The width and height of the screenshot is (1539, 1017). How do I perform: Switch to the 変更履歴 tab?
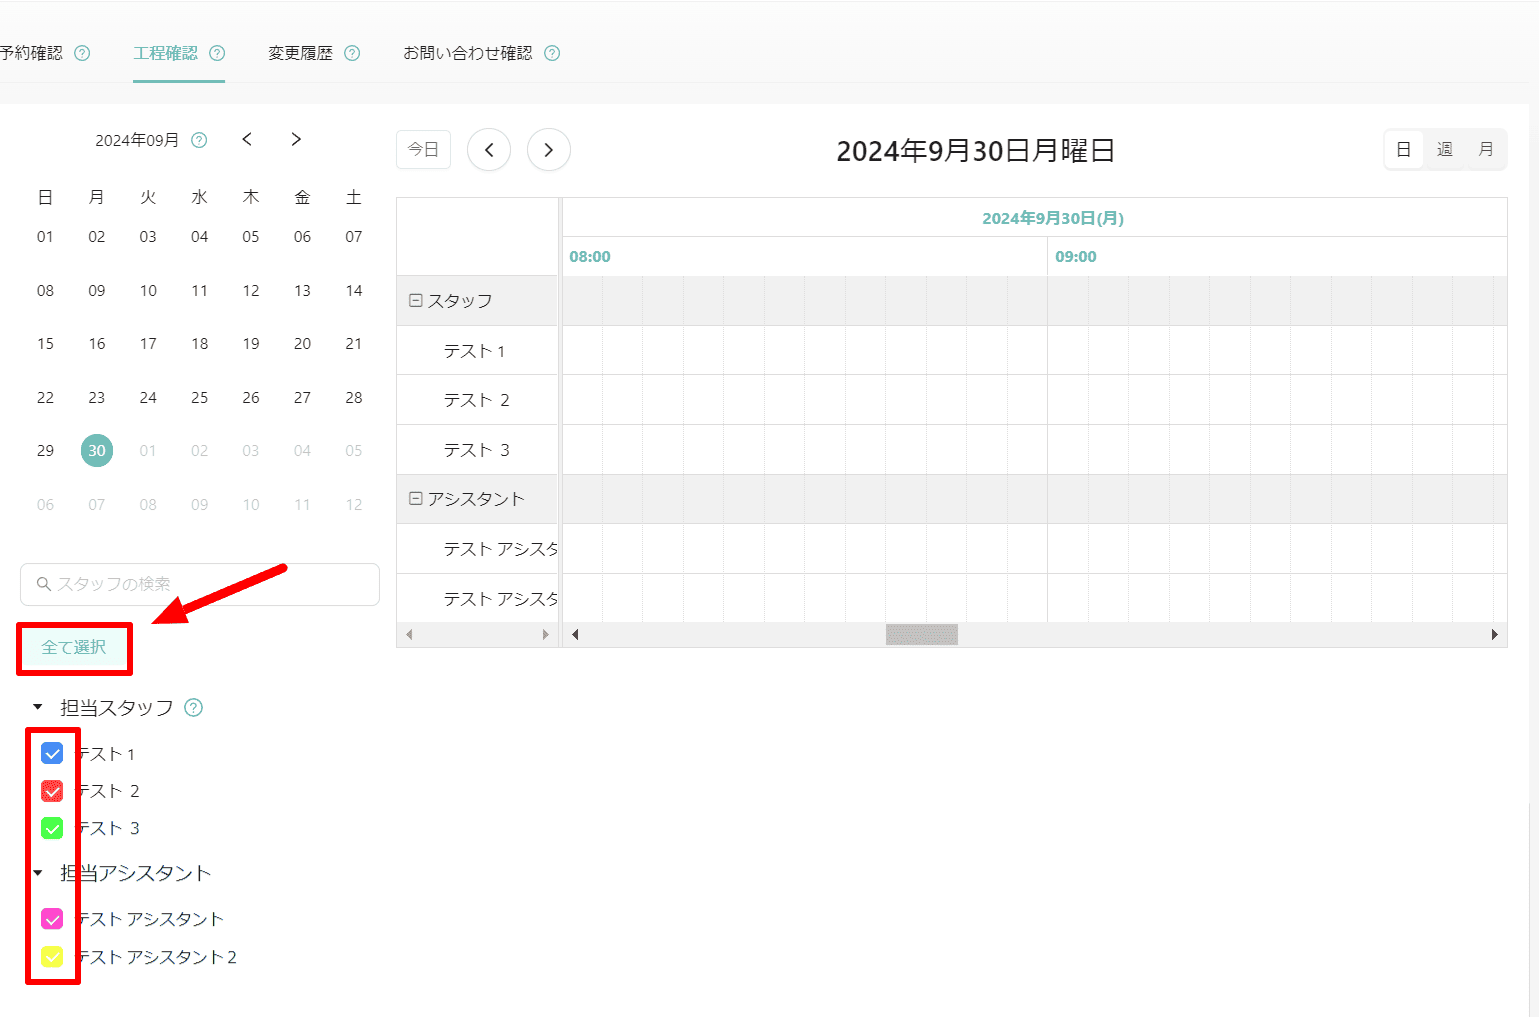point(300,53)
